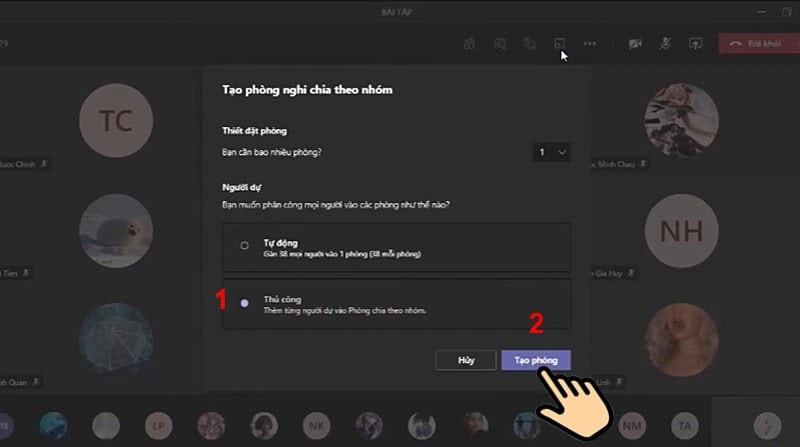
Task: Select the NH participant avatar
Action: [x=682, y=231]
